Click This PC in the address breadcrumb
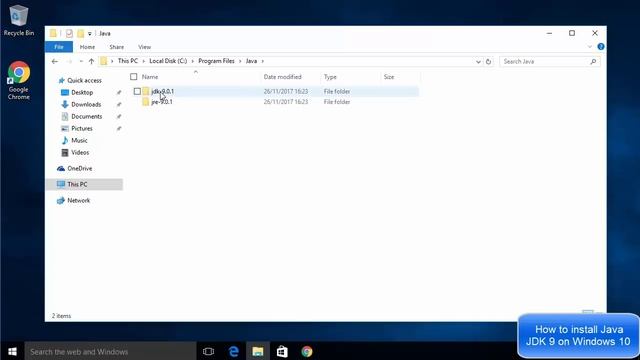 [x=128, y=61]
